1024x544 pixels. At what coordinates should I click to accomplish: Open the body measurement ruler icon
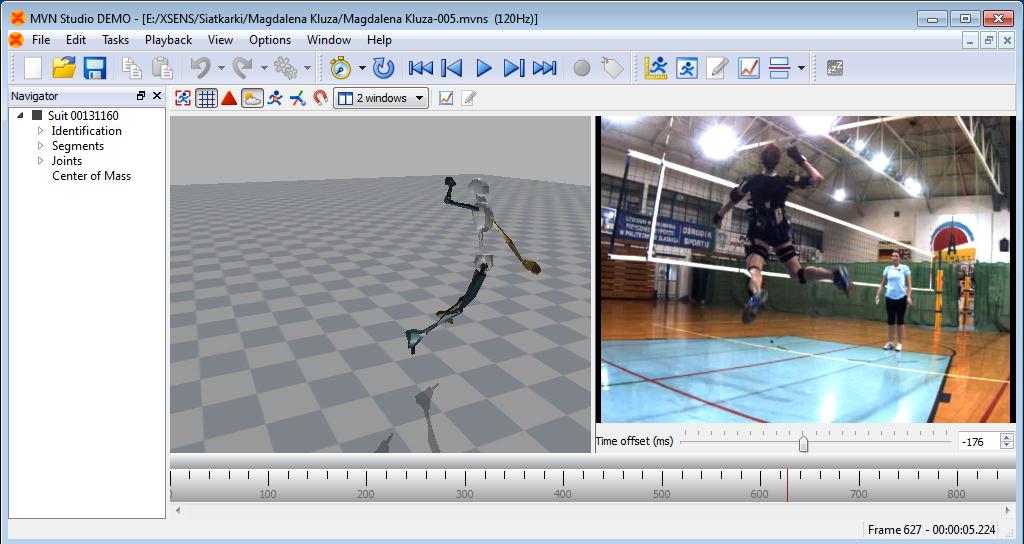tap(656, 67)
